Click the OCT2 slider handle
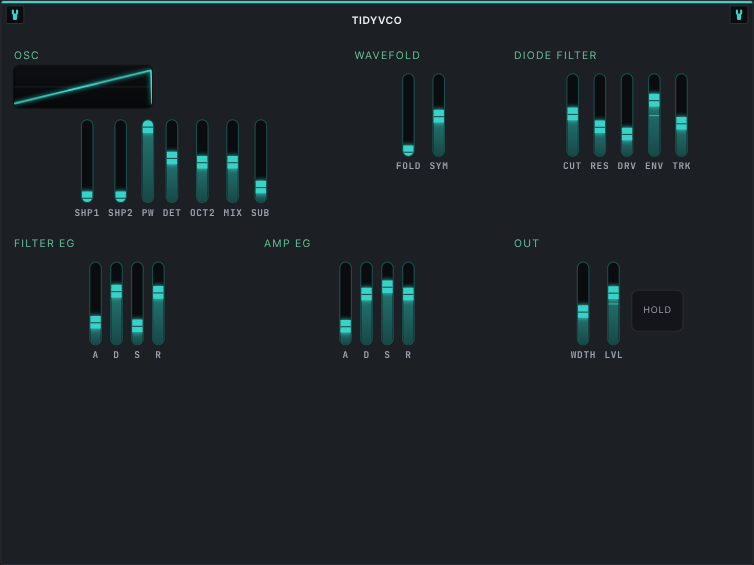 (x=202, y=162)
